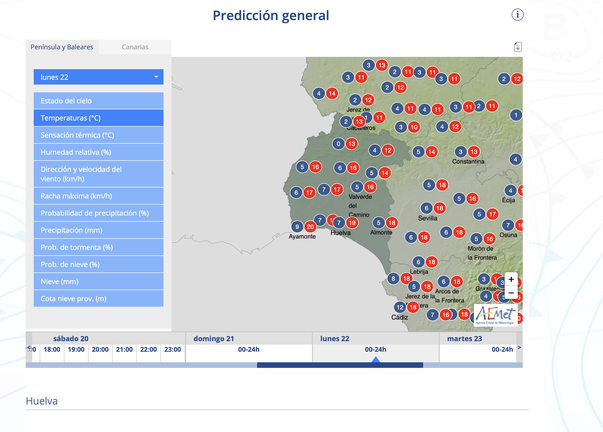Select the Estado del cielo layer
The height and width of the screenshot is (432, 603).
coord(98,101)
